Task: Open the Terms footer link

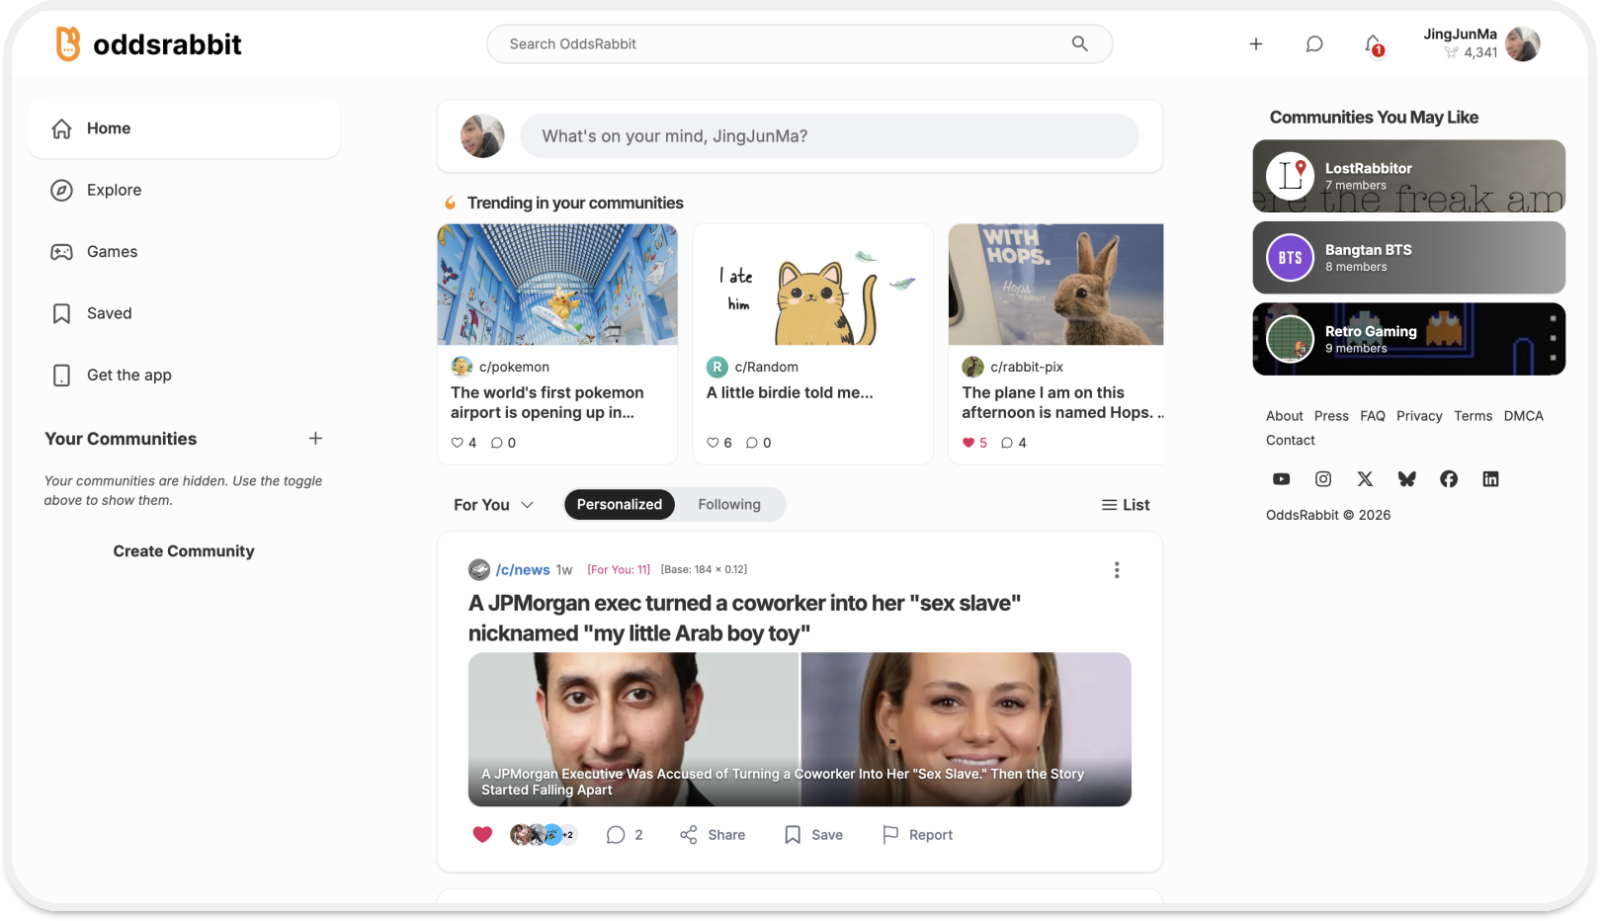Action: tap(1473, 416)
